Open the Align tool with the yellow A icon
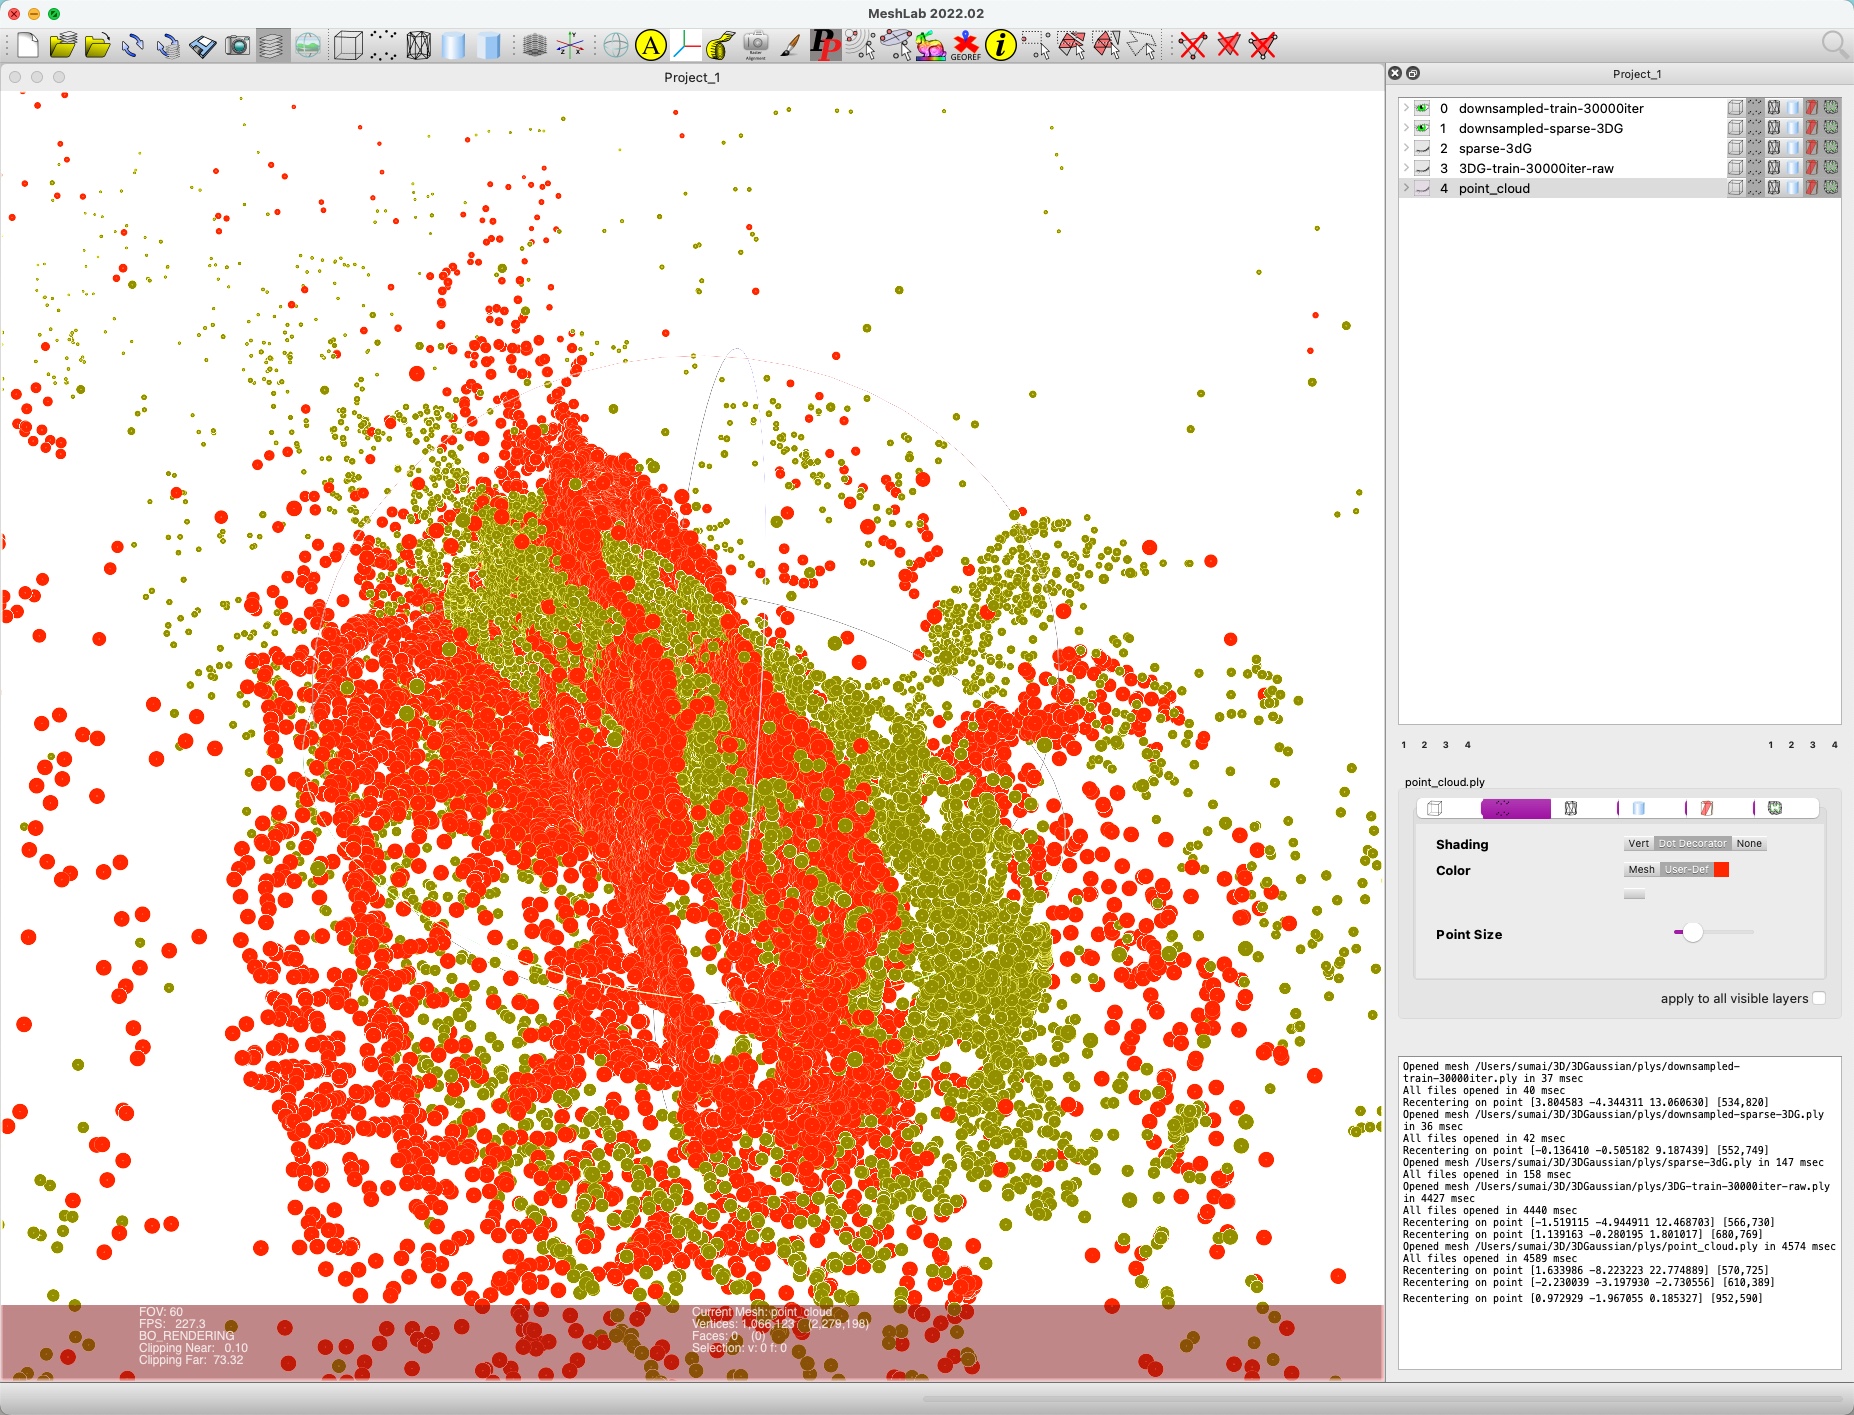This screenshot has height=1415, width=1854. click(650, 44)
